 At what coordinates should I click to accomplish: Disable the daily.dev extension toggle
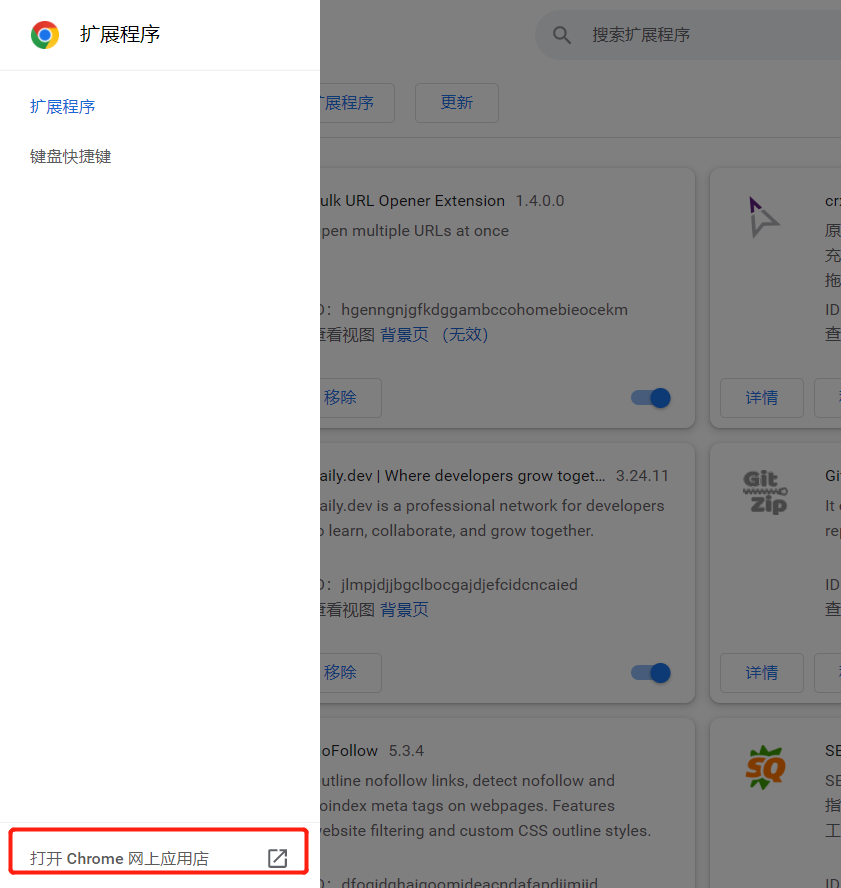click(651, 673)
